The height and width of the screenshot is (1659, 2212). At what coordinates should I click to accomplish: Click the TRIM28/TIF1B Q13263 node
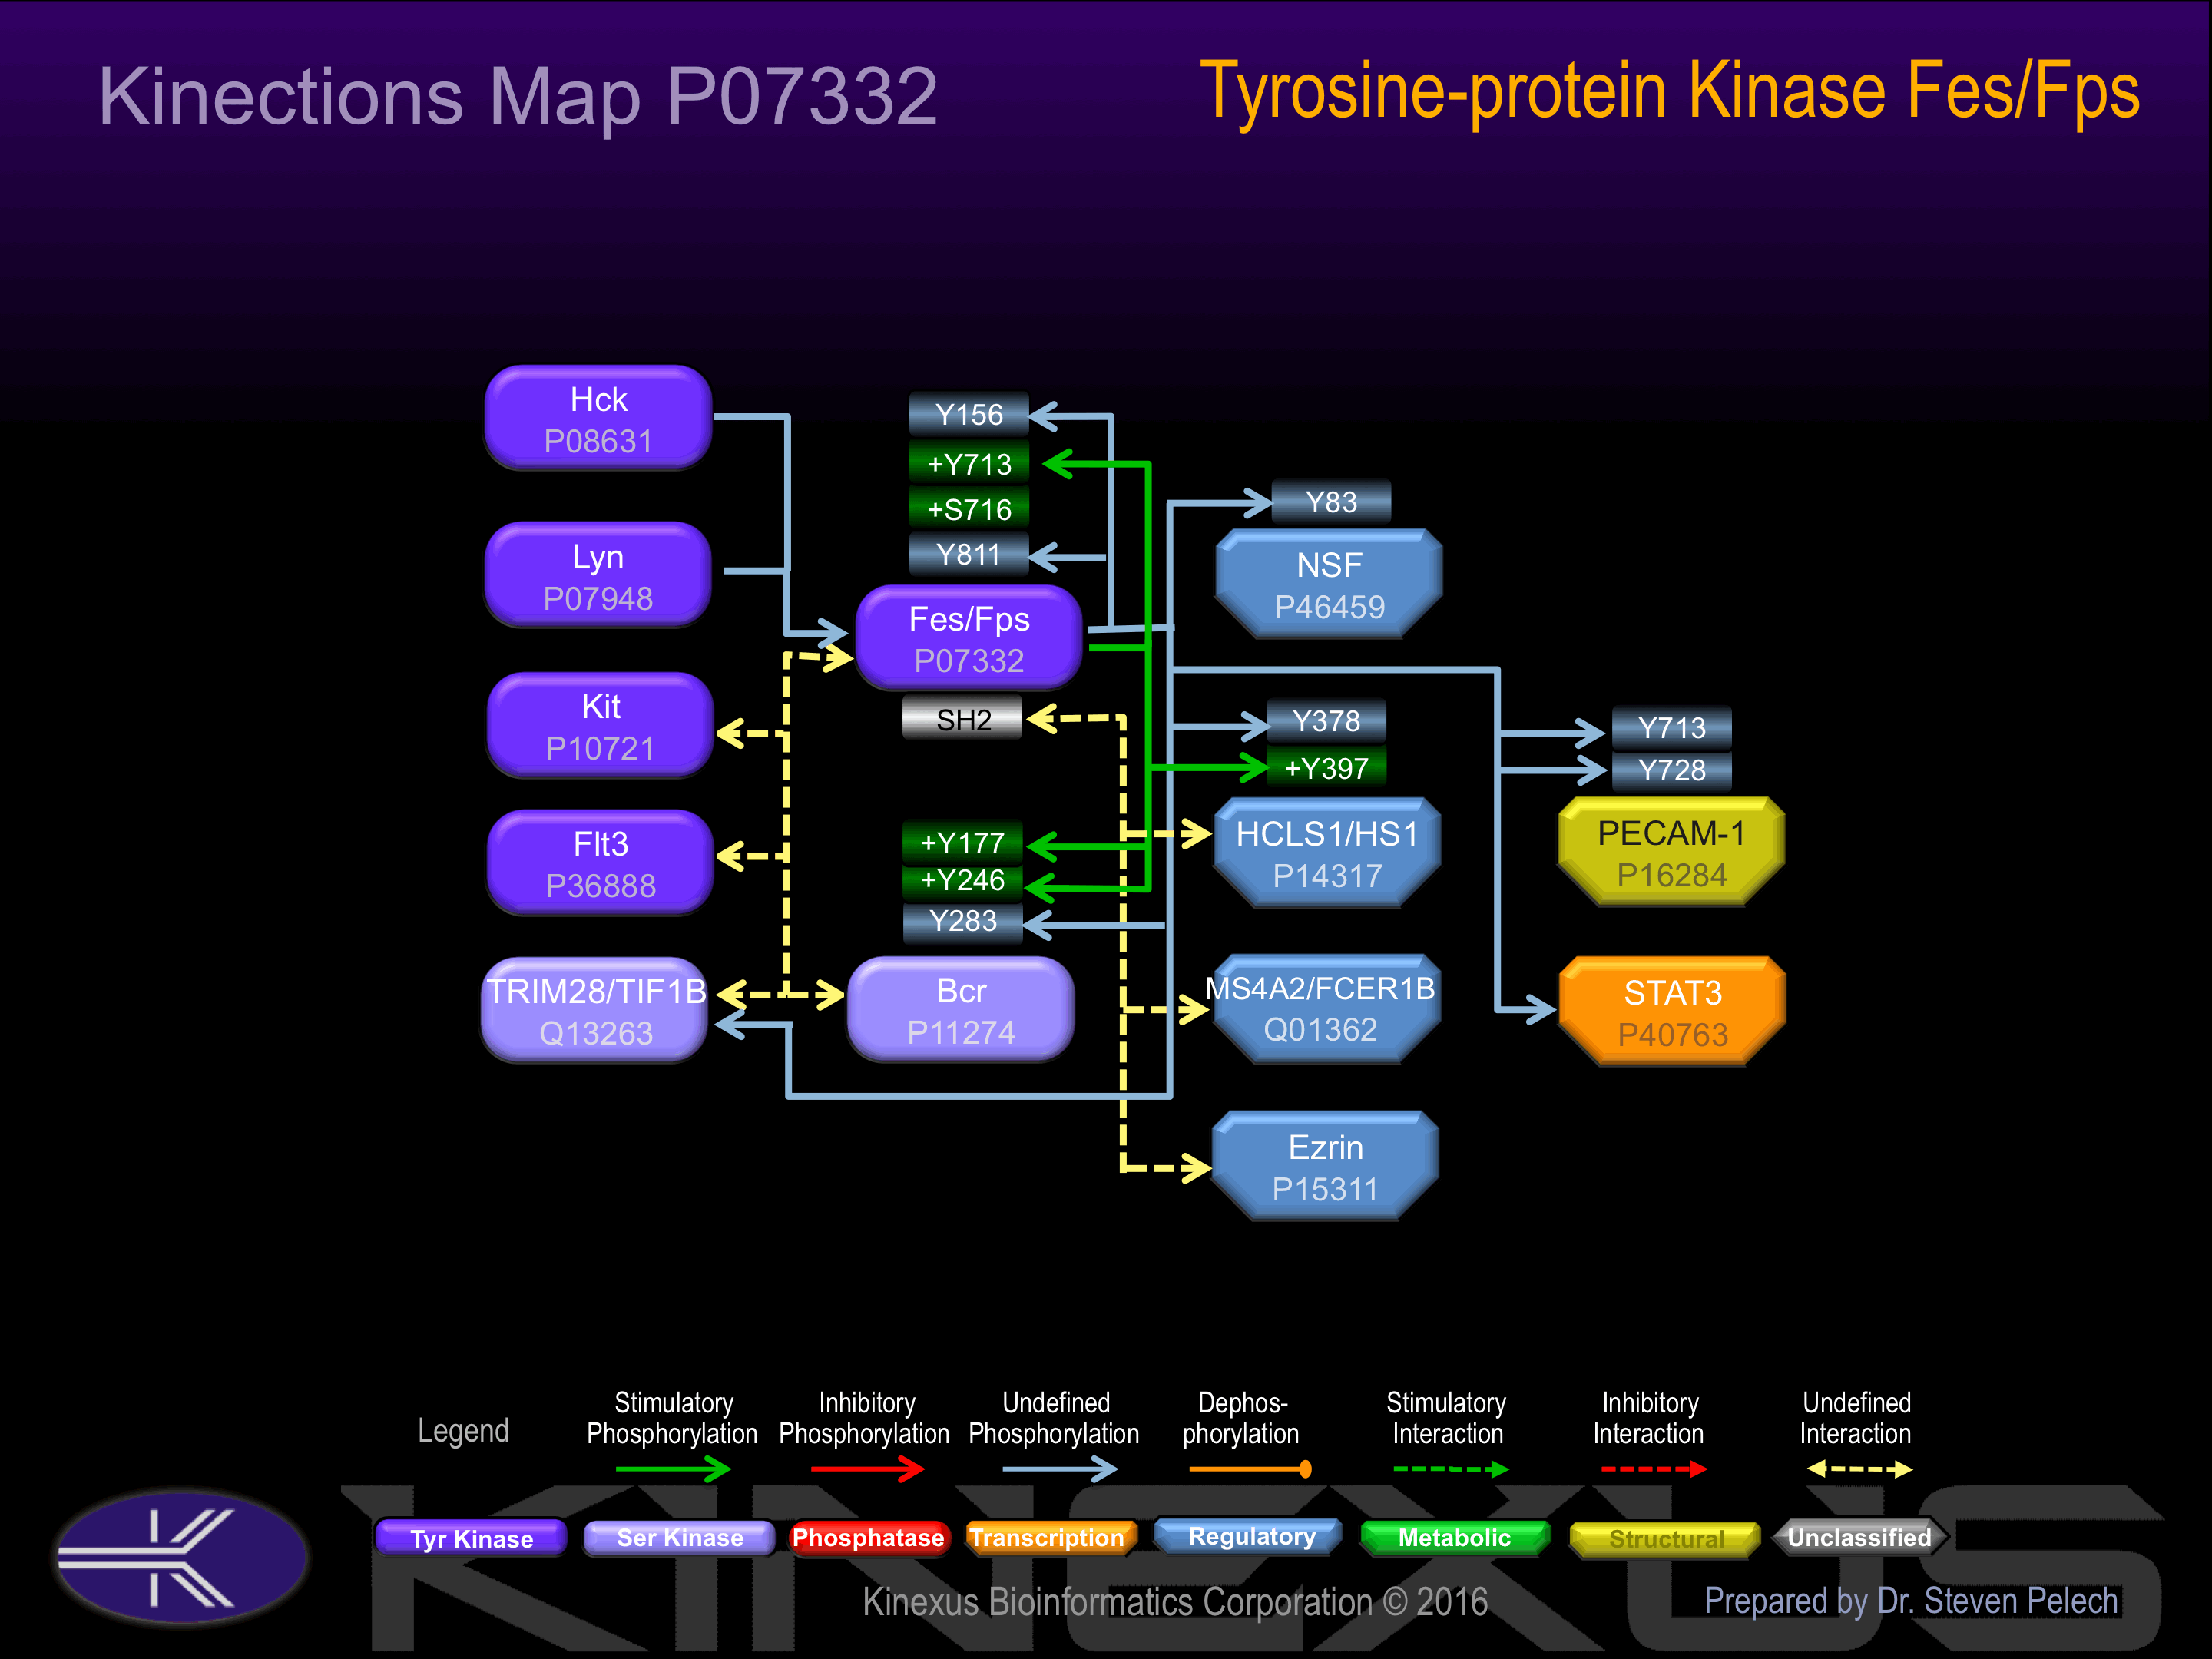(596, 1010)
